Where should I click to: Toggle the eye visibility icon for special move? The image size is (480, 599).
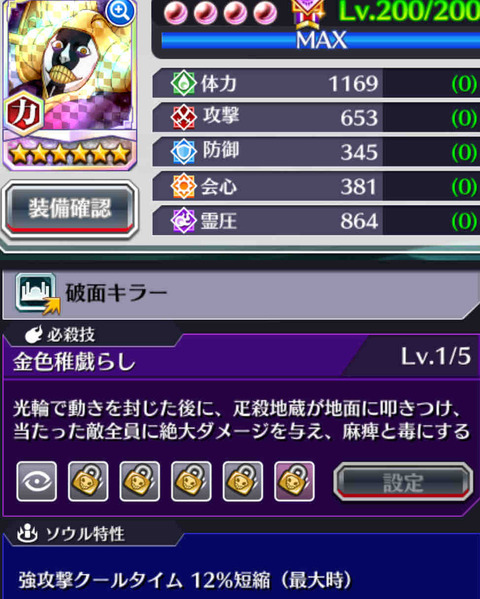pos(37,481)
